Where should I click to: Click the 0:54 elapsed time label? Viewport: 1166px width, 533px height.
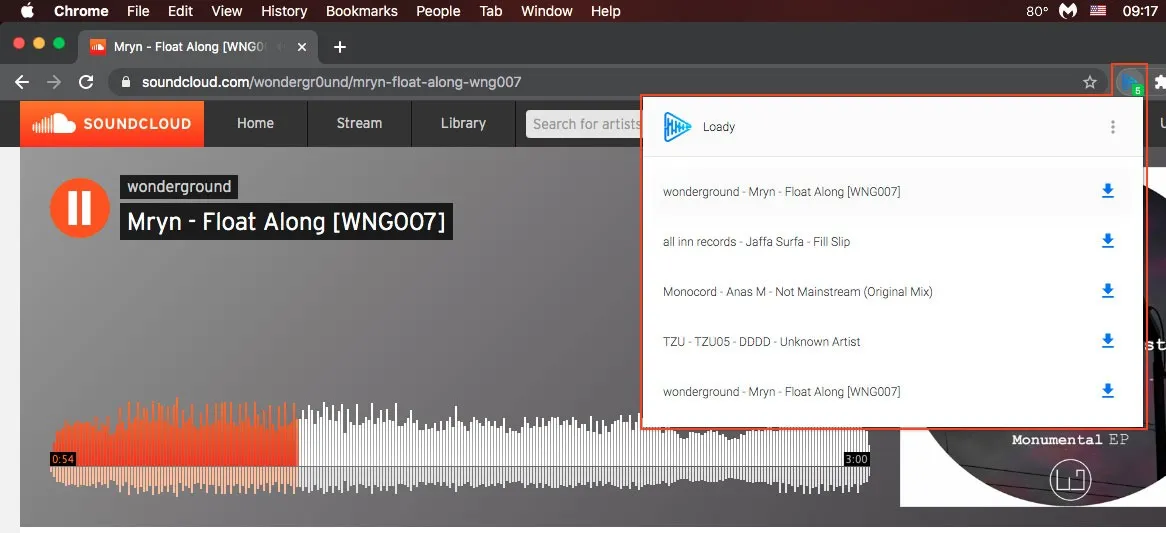tap(62, 459)
